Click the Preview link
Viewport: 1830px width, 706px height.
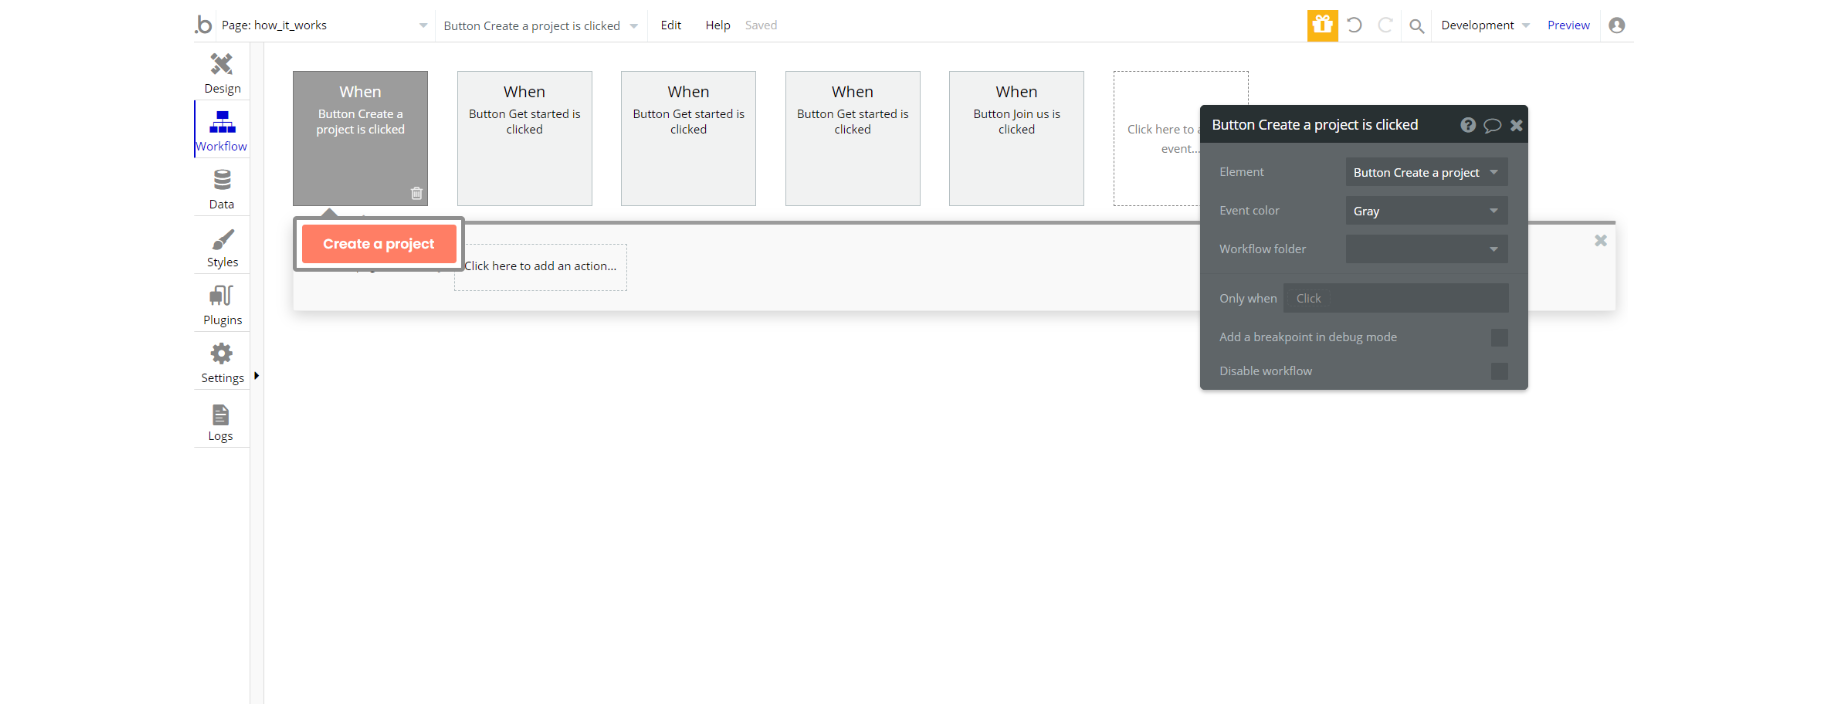1568,25
